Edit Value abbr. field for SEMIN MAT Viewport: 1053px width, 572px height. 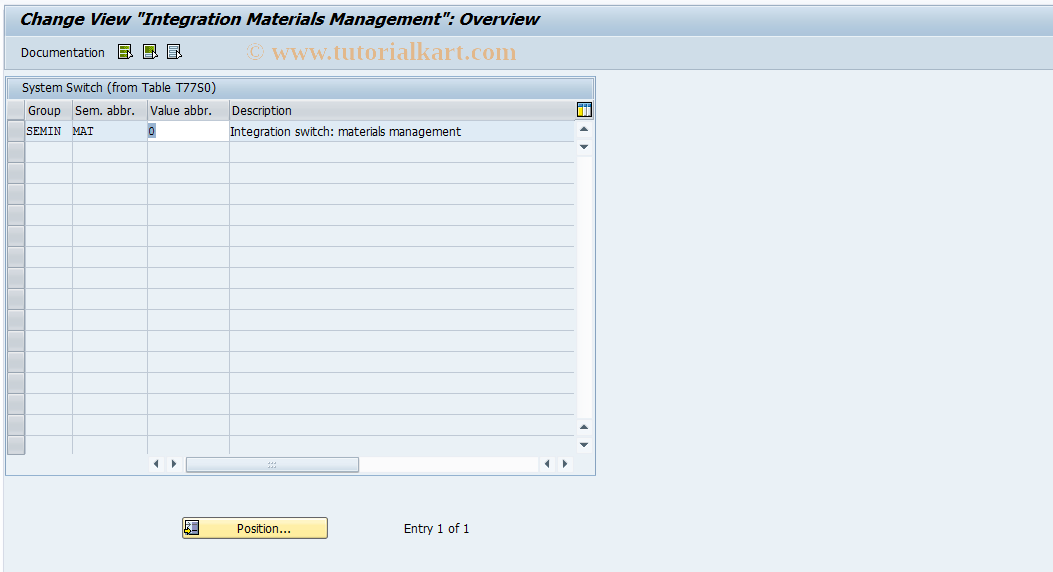(188, 132)
